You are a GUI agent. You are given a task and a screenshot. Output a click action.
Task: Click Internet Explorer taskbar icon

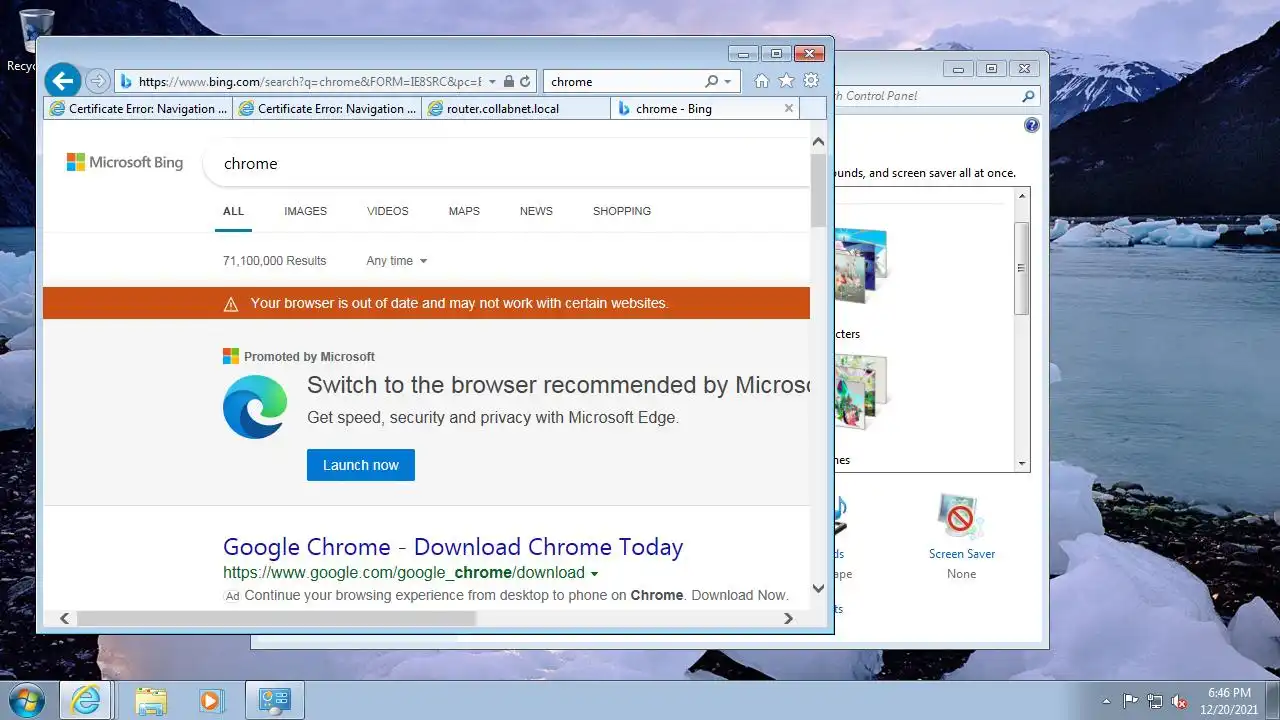(x=85, y=700)
